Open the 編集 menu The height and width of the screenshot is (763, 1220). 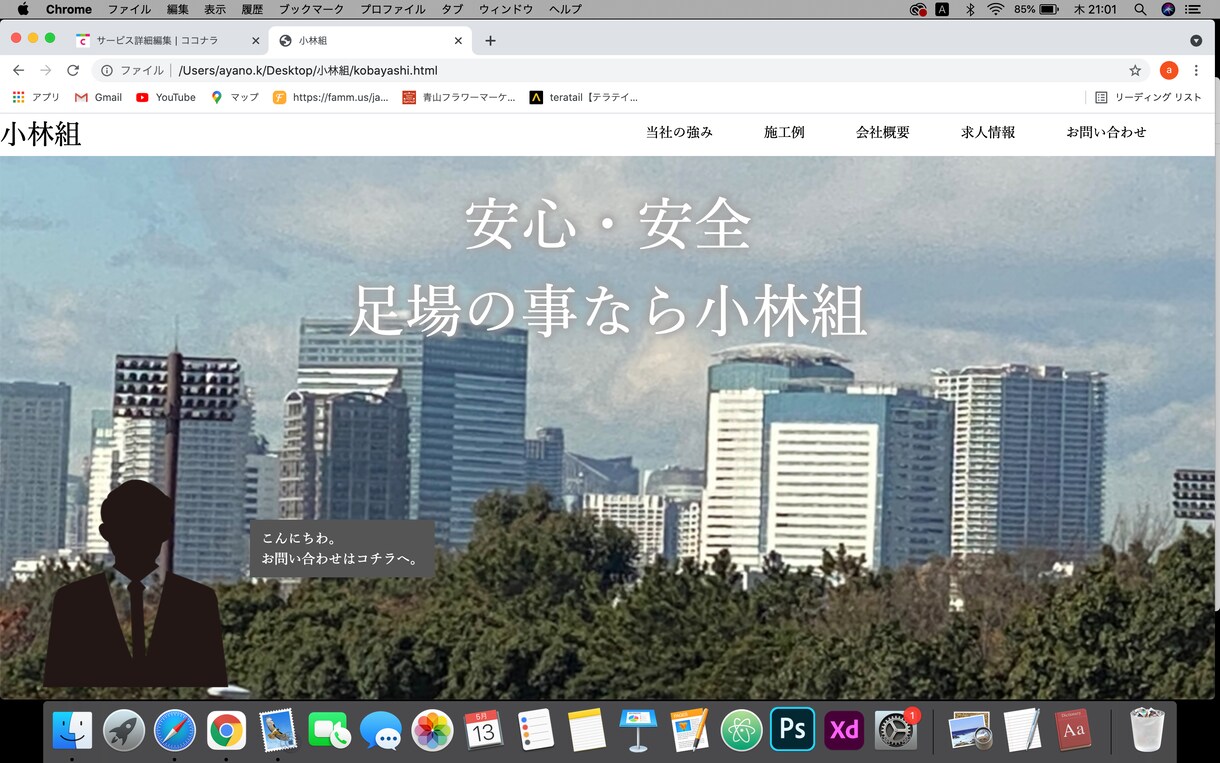click(x=178, y=9)
